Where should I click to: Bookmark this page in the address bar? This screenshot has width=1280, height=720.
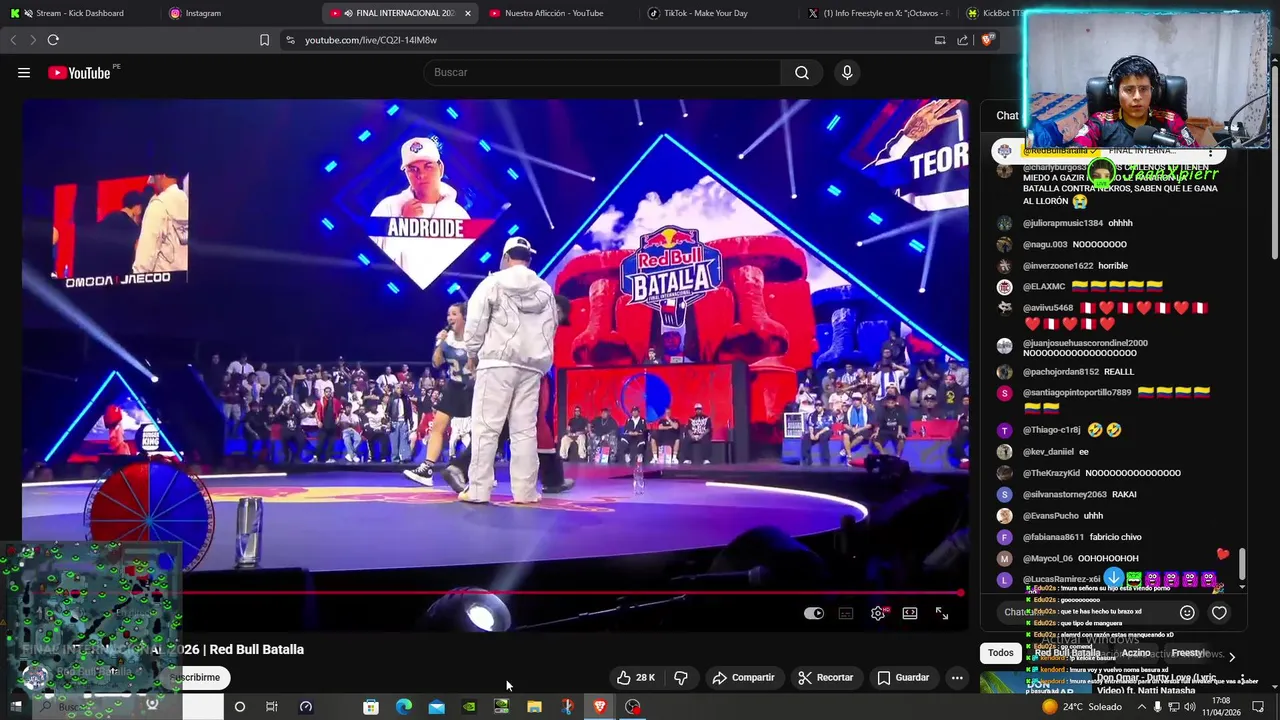point(264,40)
